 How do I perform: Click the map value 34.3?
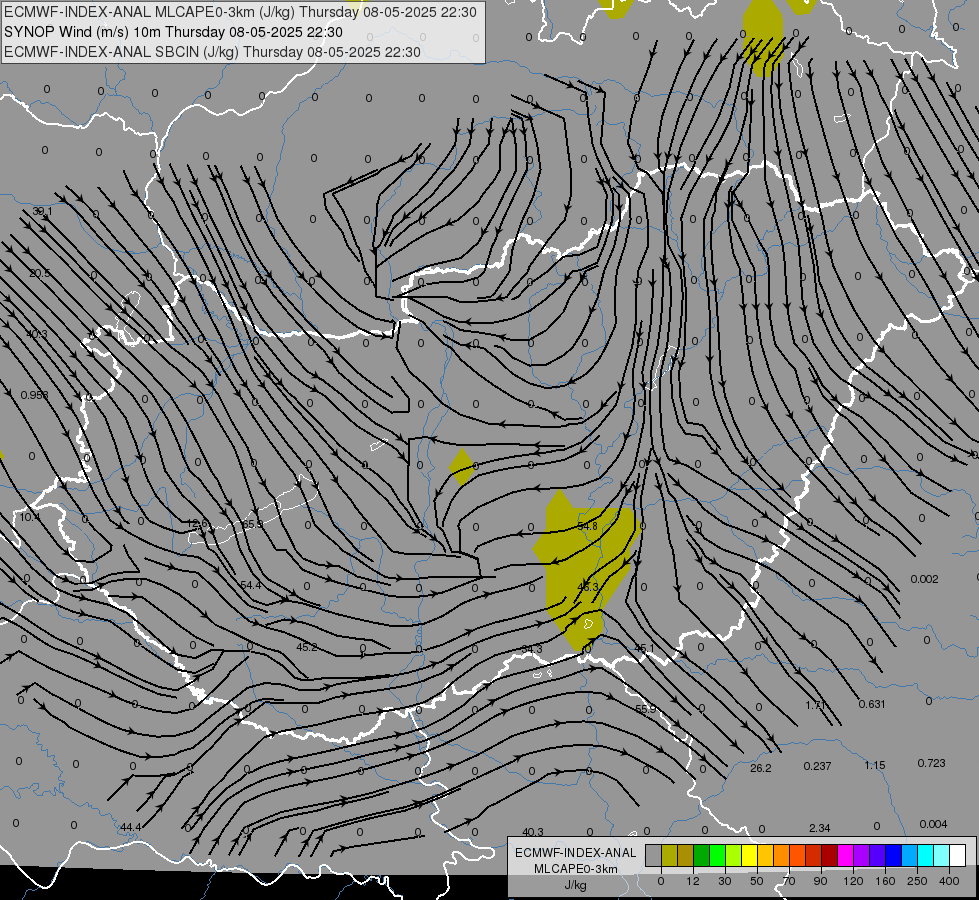532,649
